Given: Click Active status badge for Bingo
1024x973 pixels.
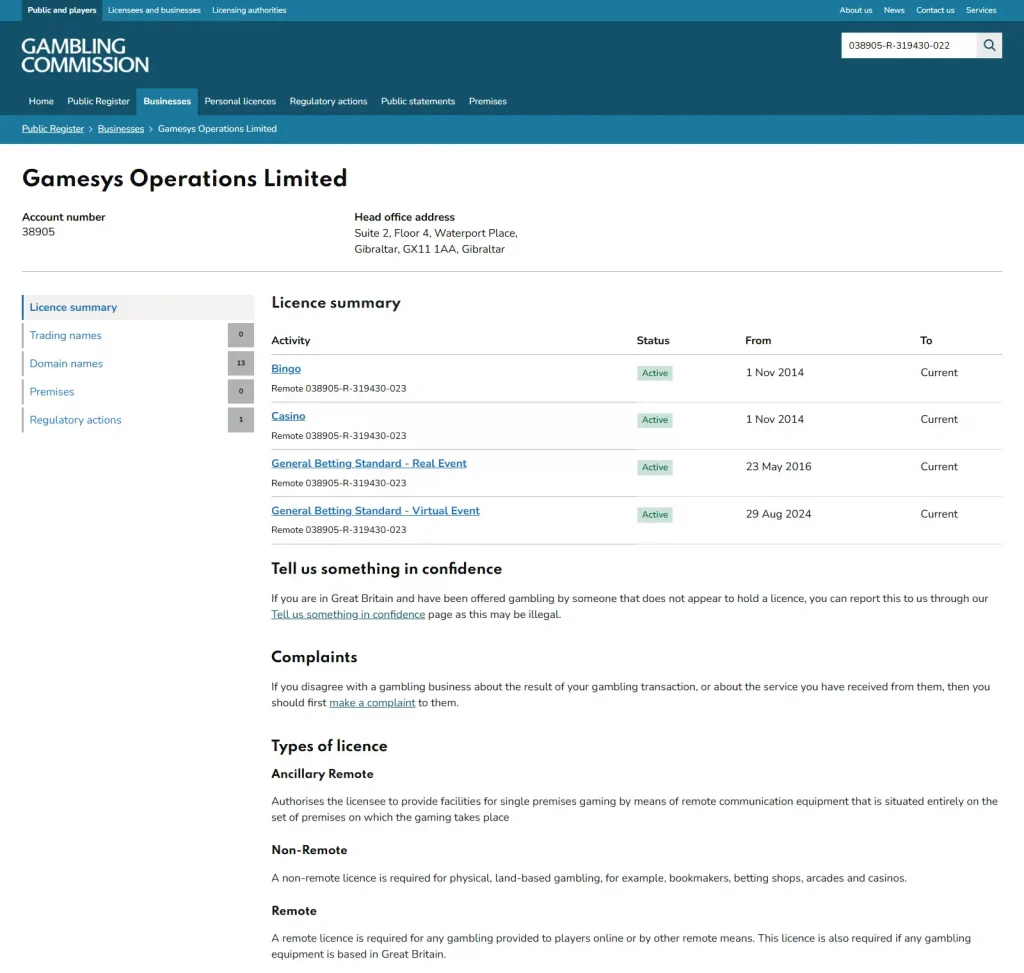Looking at the screenshot, I should 655,373.
